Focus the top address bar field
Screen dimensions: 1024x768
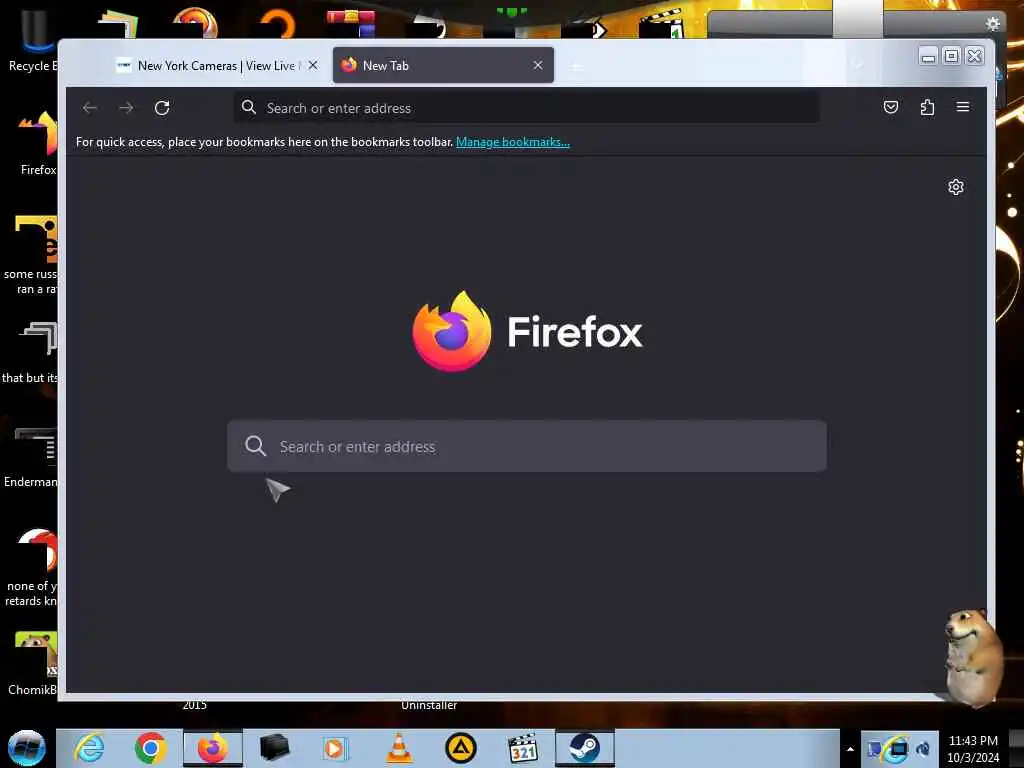pyautogui.click(x=526, y=108)
